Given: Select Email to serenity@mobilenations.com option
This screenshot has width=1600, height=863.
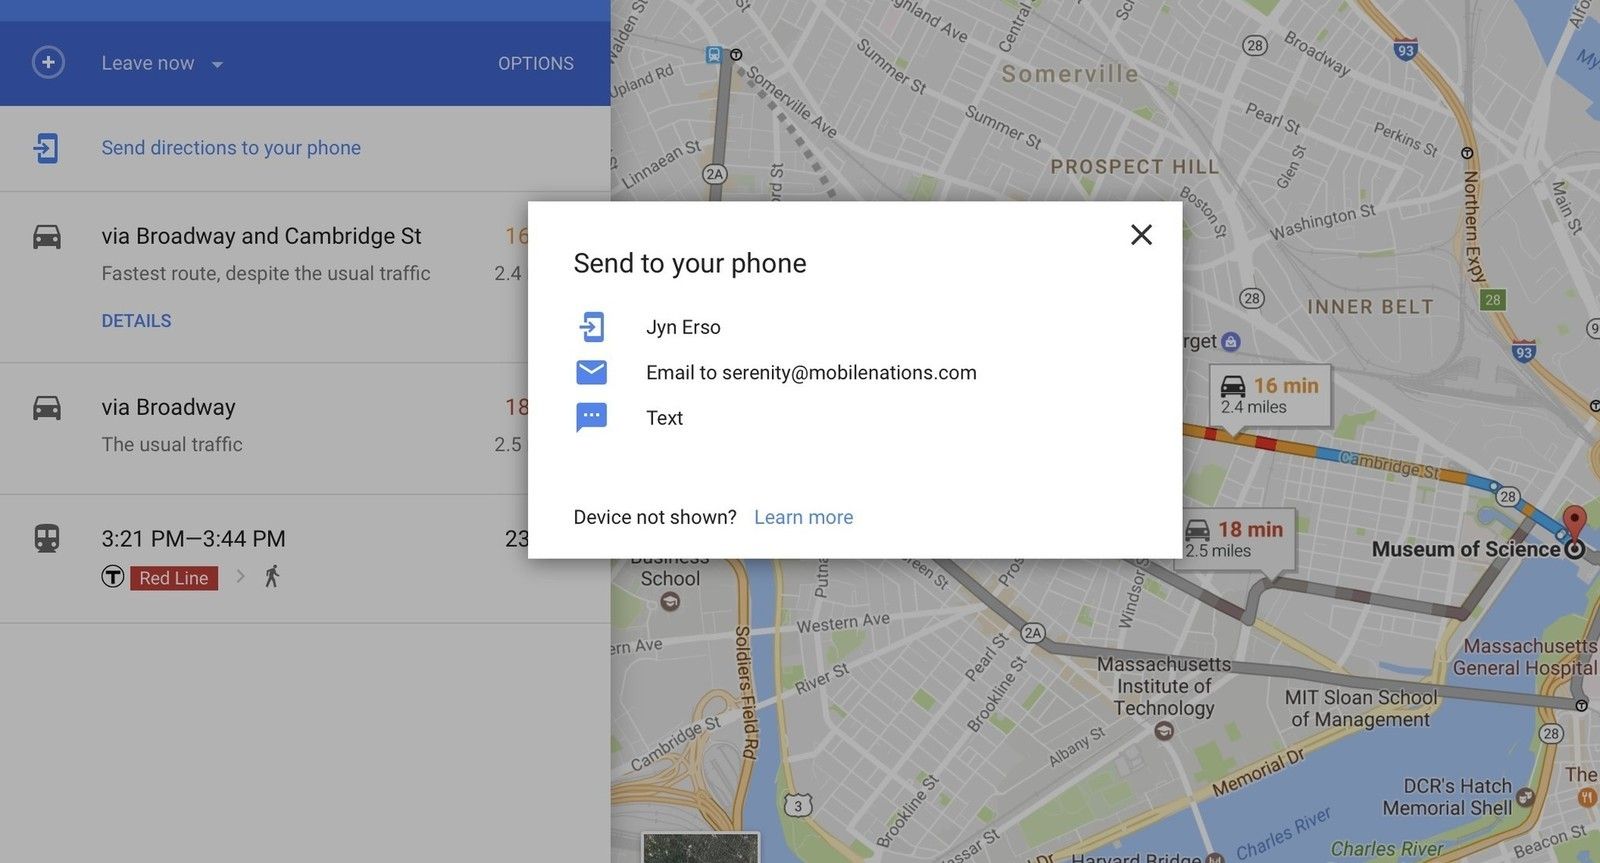Looking at the screenshot, I should (810, 373).
